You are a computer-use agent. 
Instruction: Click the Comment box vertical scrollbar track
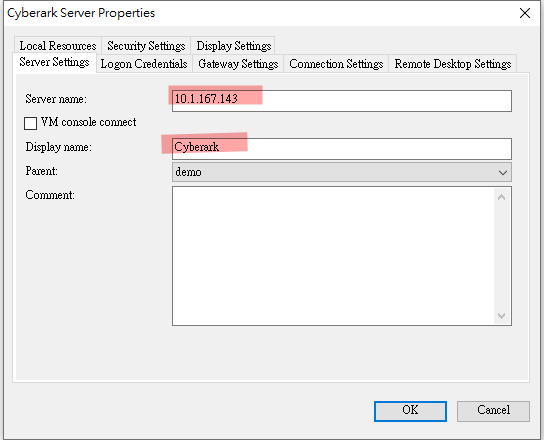coord(502,256)
